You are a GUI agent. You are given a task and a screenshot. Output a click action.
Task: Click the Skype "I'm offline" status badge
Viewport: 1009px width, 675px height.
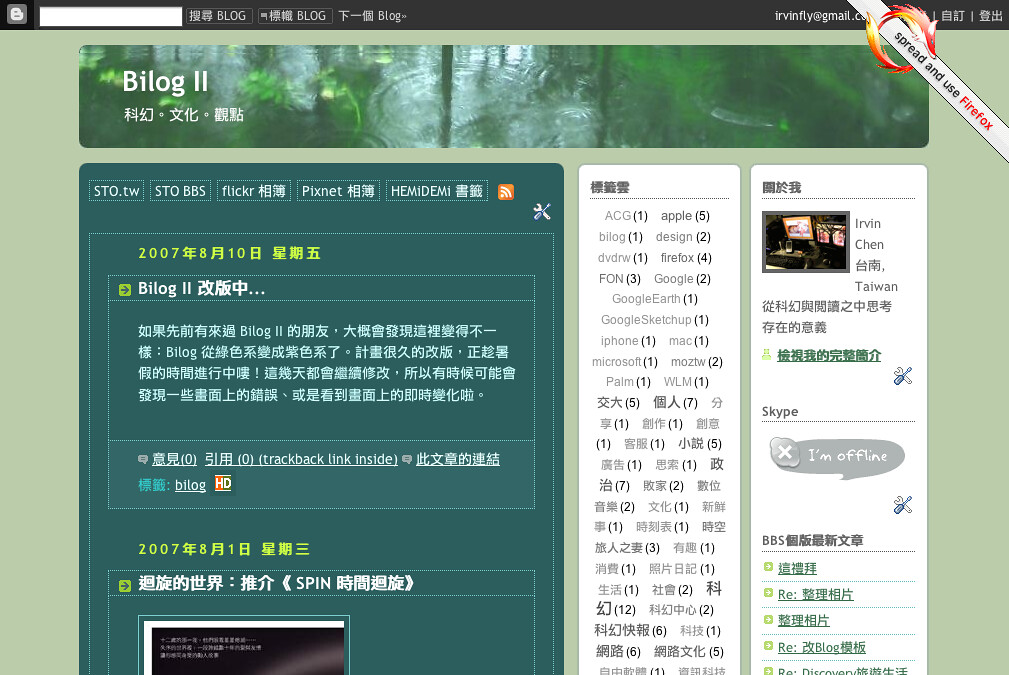pyautogui.click(x=836, y=457)
